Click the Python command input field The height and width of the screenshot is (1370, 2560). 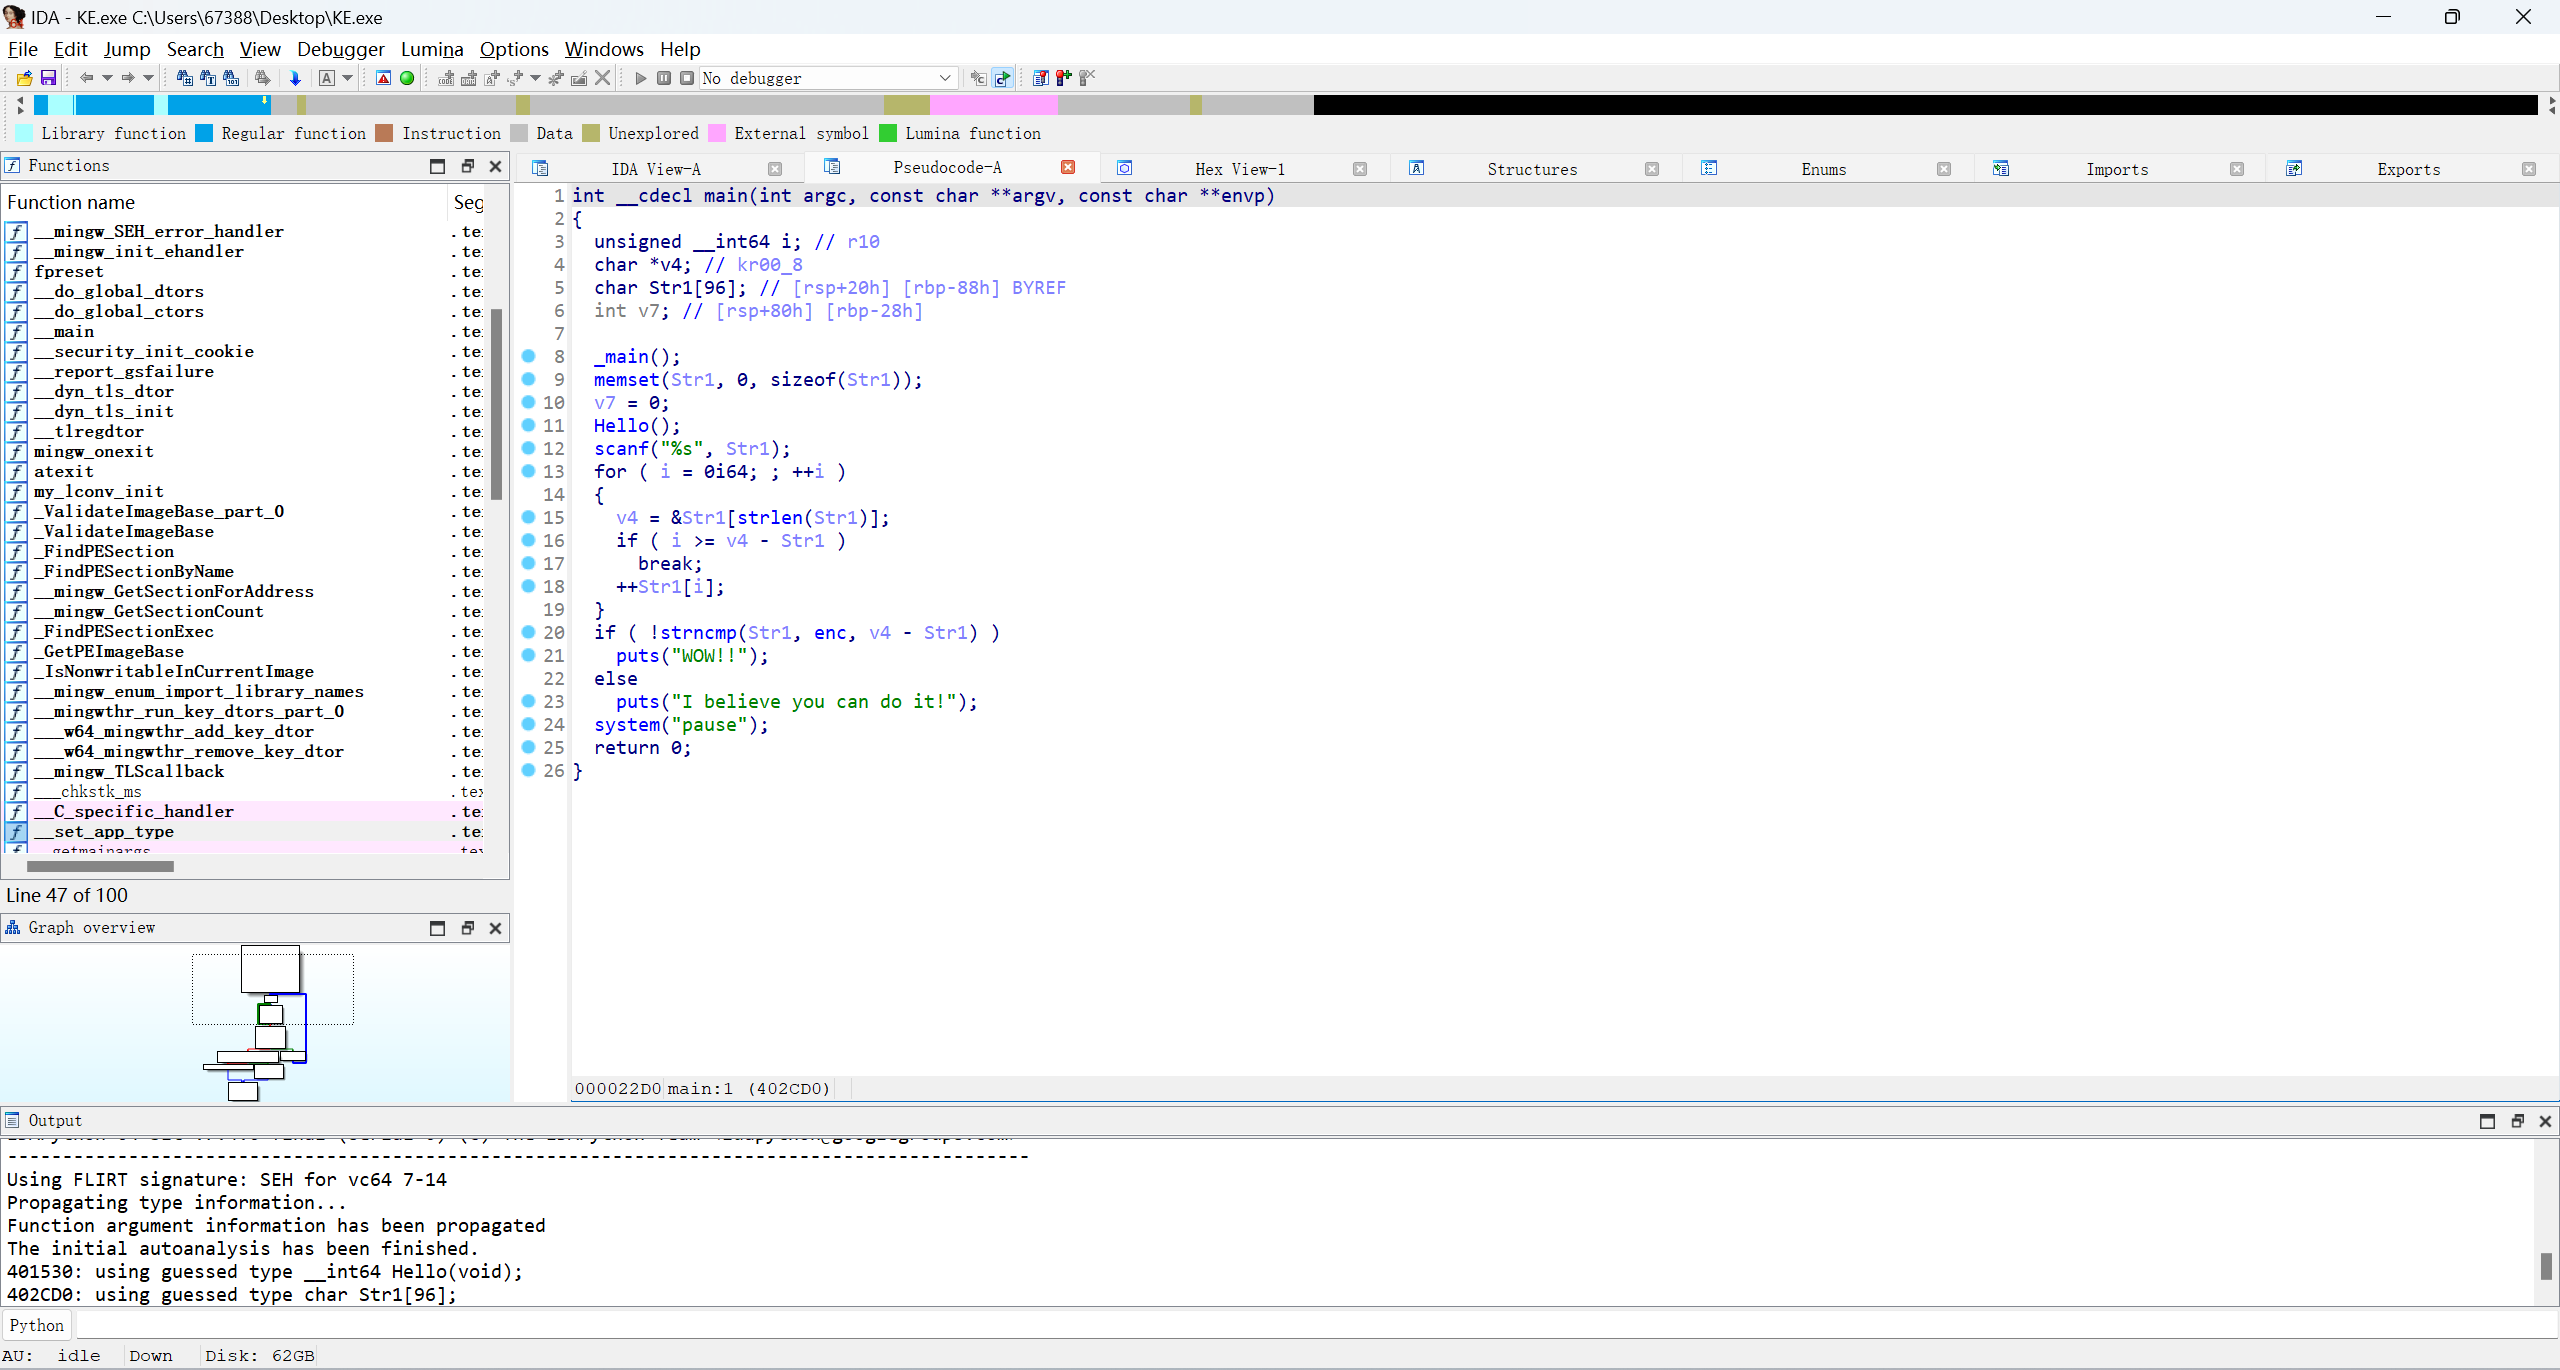[x=1316, y=1325]
